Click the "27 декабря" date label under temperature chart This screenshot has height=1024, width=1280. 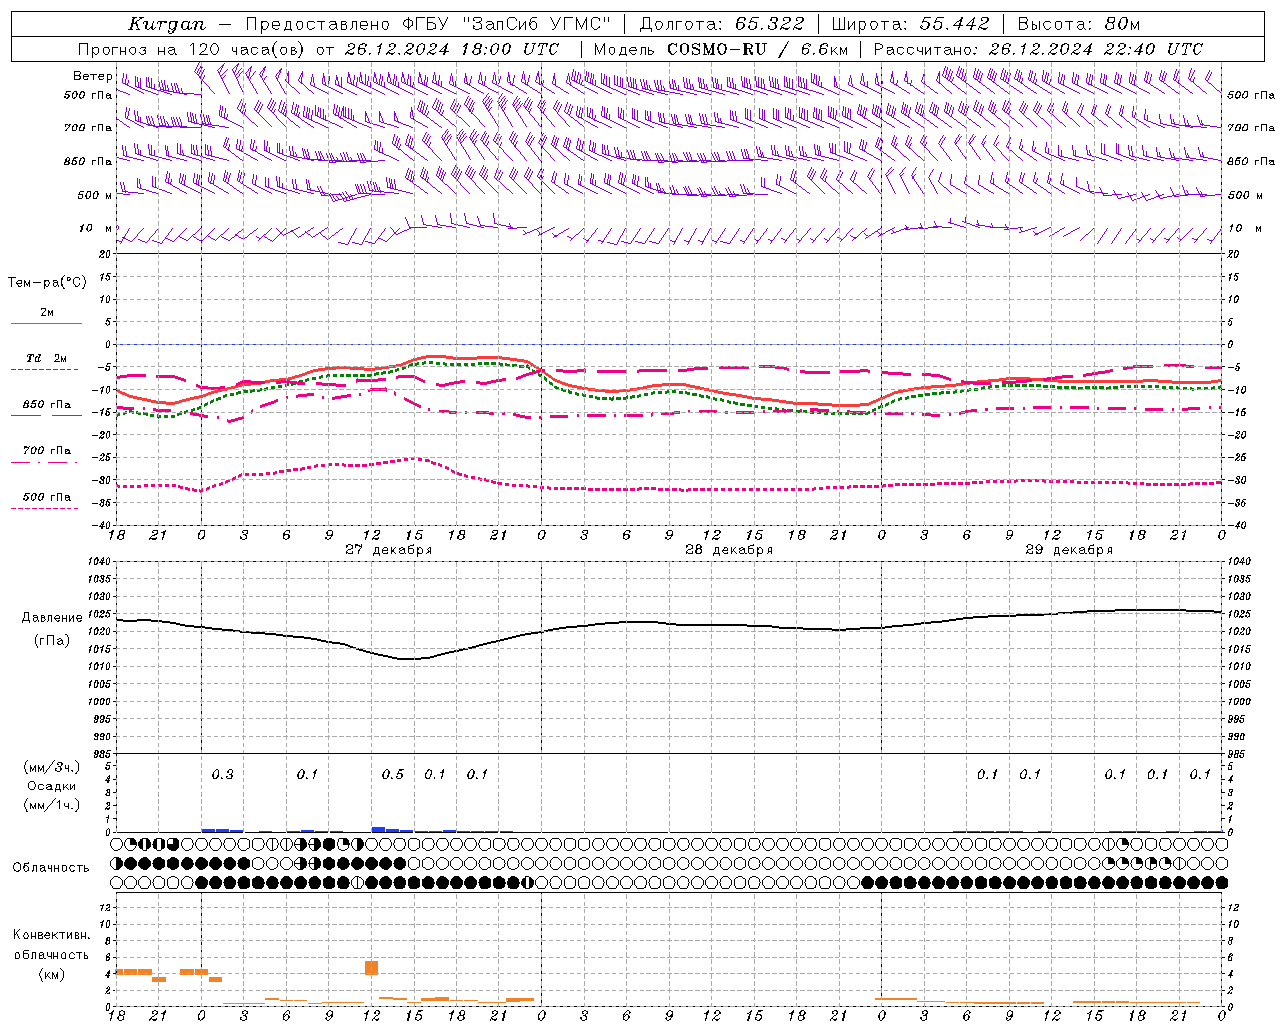tap(389, 550)
